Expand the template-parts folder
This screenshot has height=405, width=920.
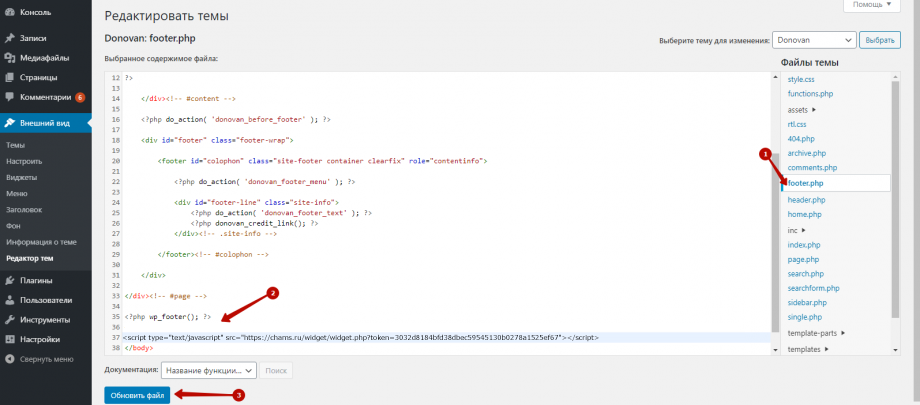tap(817, 333)
